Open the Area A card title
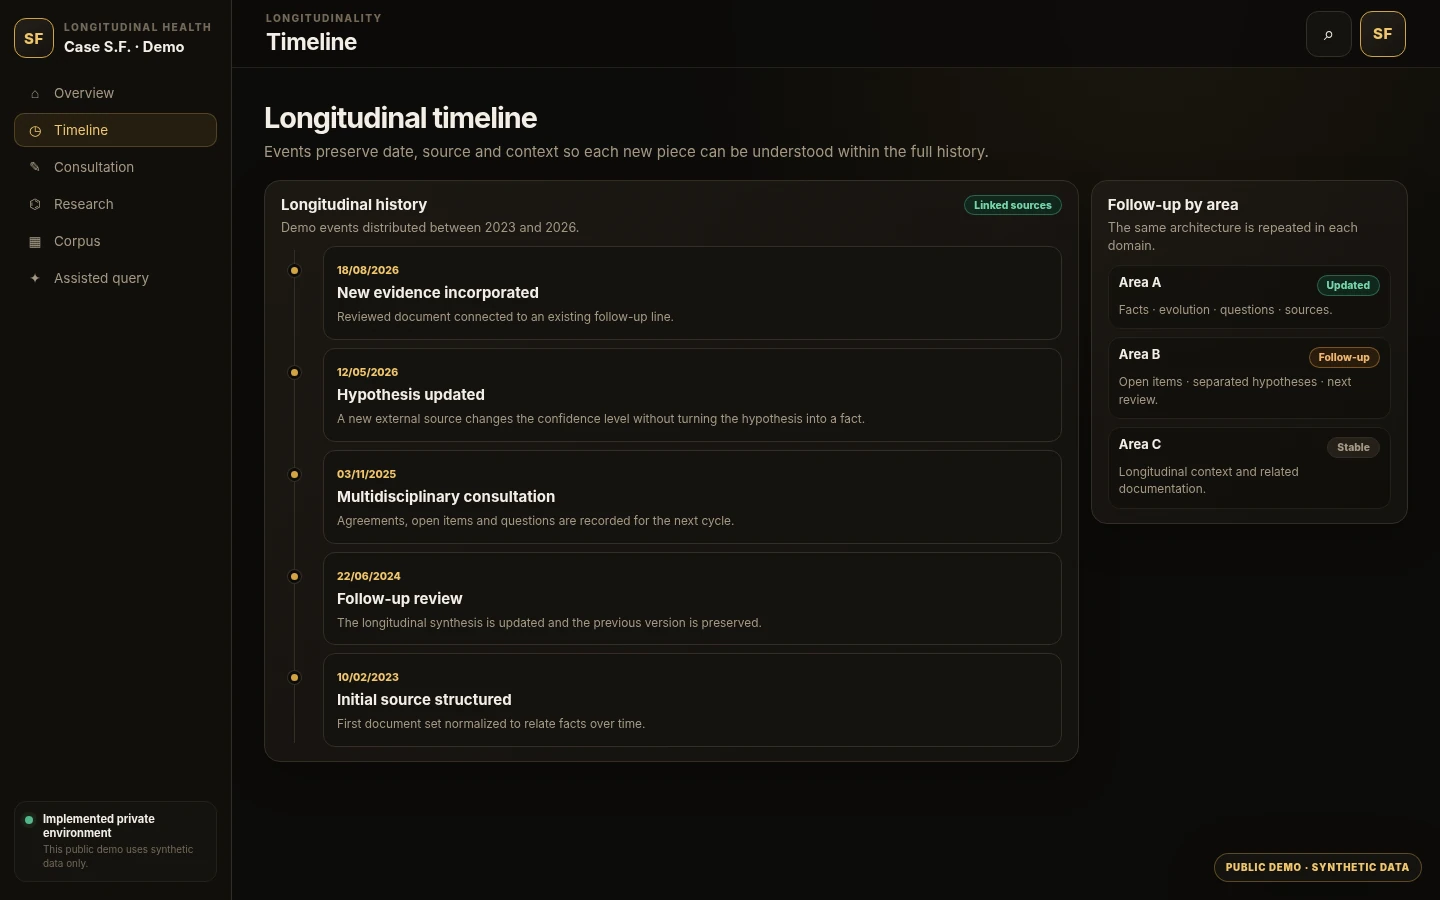 coord(1140,283)
